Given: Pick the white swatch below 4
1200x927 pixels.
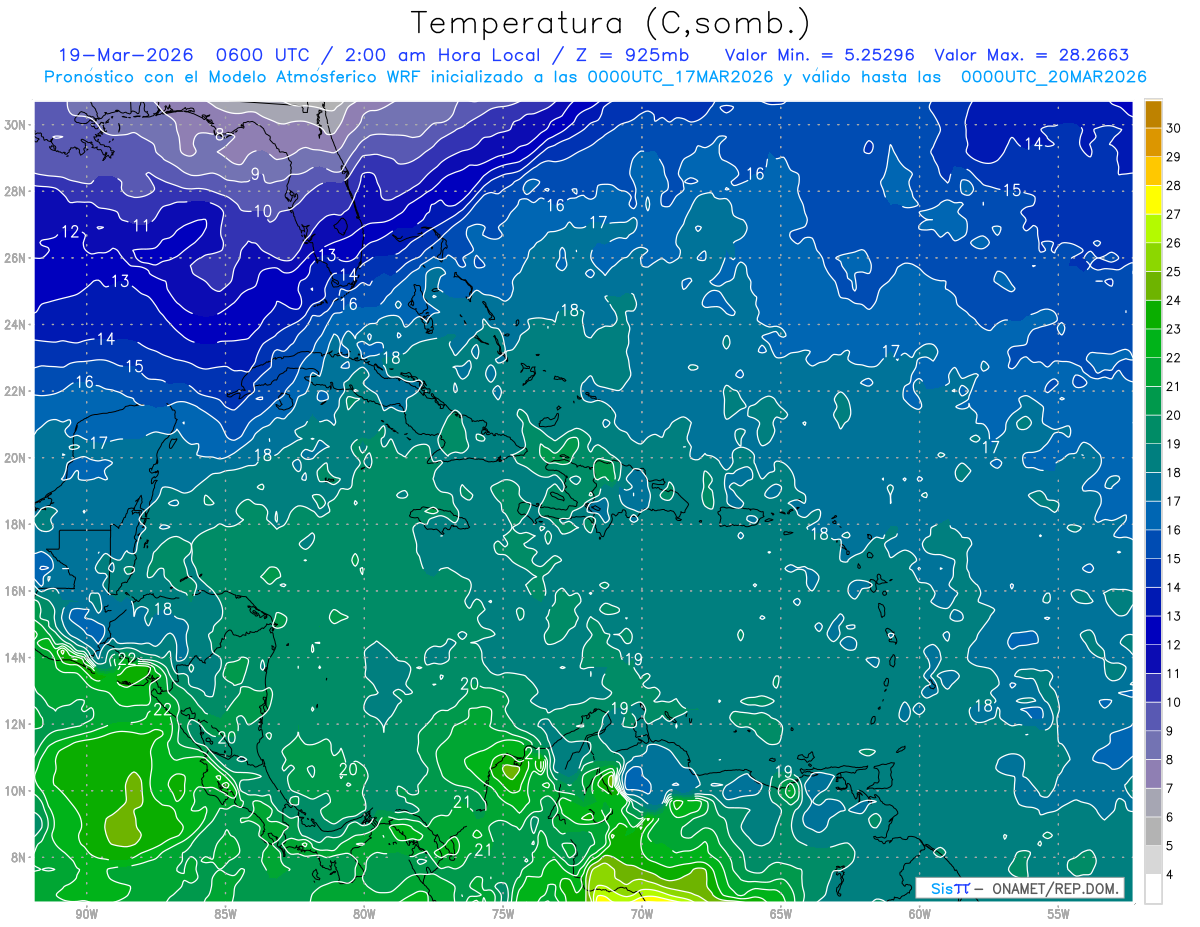Looking at the screenshot, I should pos(1153,889).
